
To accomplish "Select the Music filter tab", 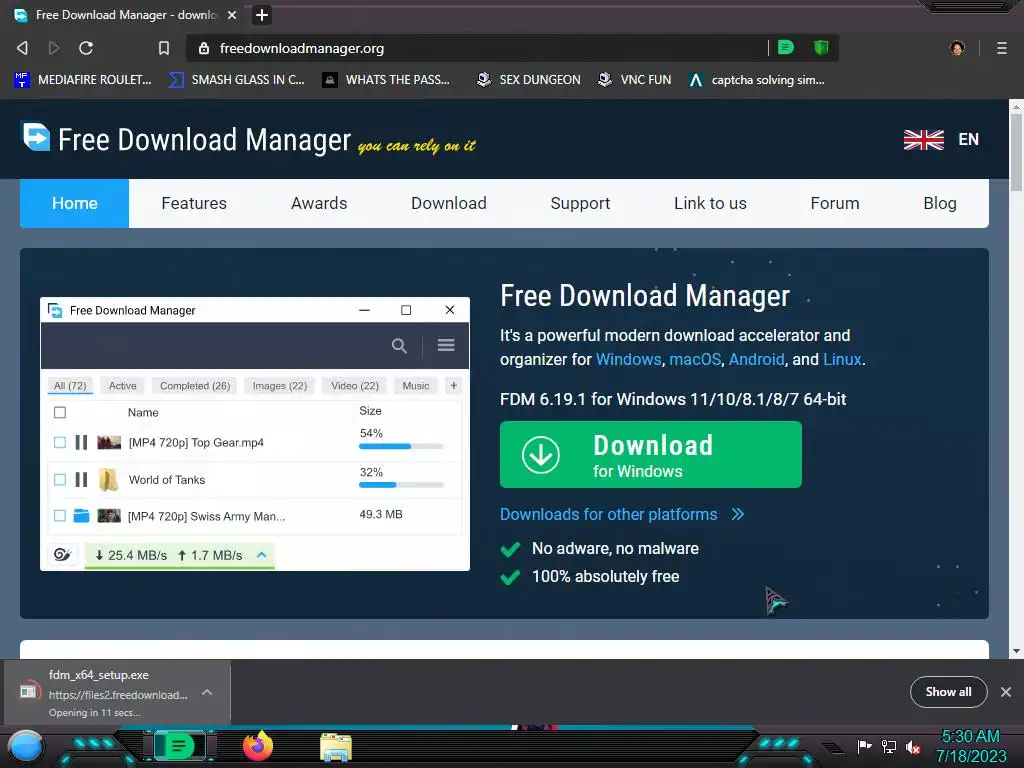I will tap(415, 386).
